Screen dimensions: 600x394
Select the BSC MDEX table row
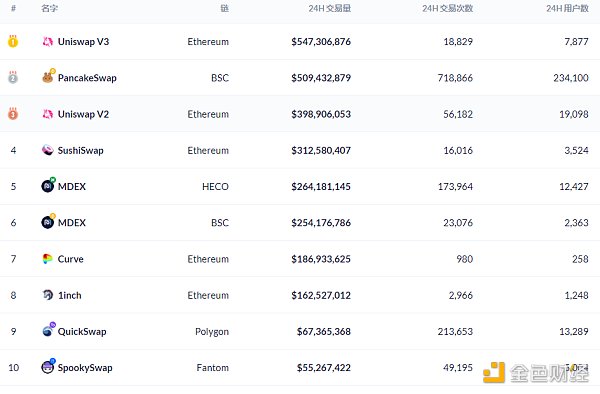coord(300,223)
